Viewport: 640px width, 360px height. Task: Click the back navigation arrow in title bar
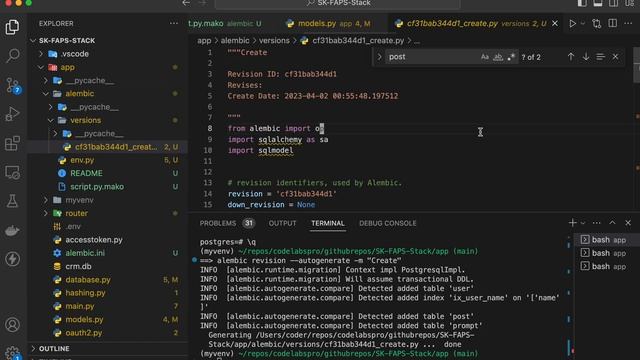click(186, 3)
